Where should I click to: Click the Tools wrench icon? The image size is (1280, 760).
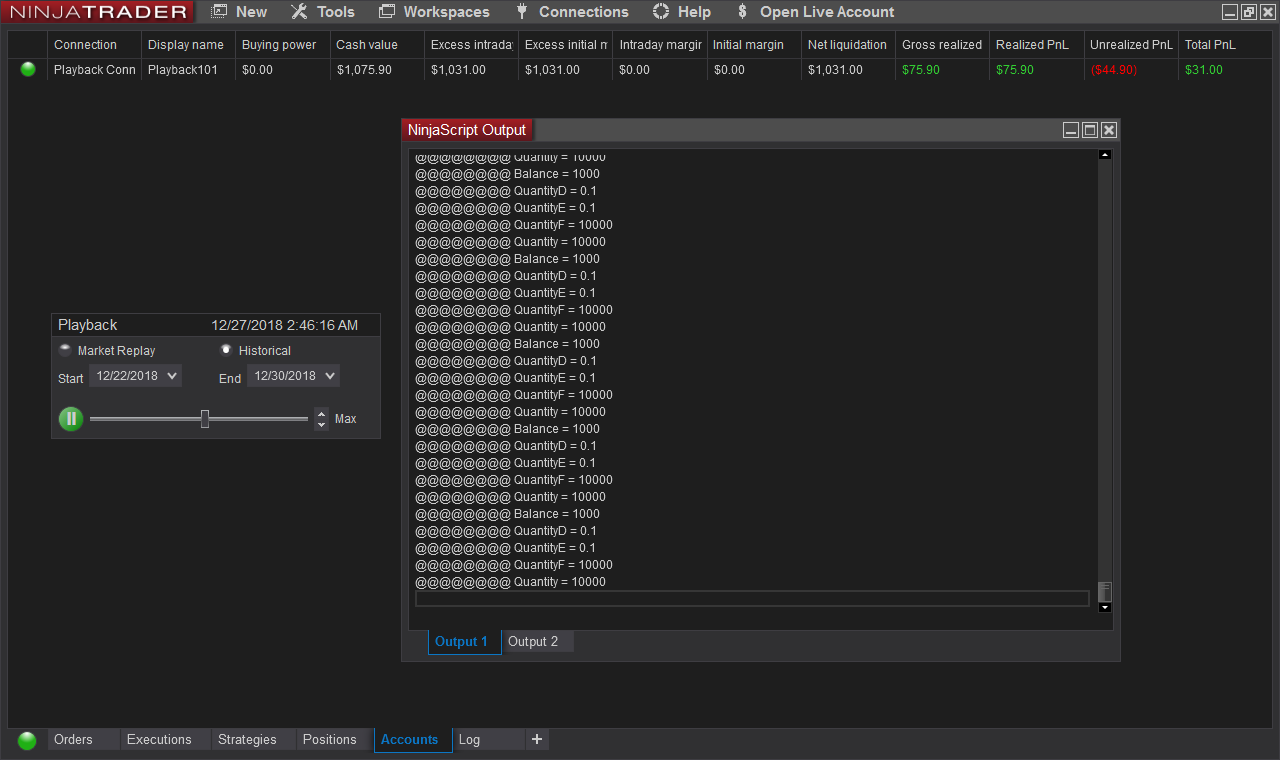(299, 12)
